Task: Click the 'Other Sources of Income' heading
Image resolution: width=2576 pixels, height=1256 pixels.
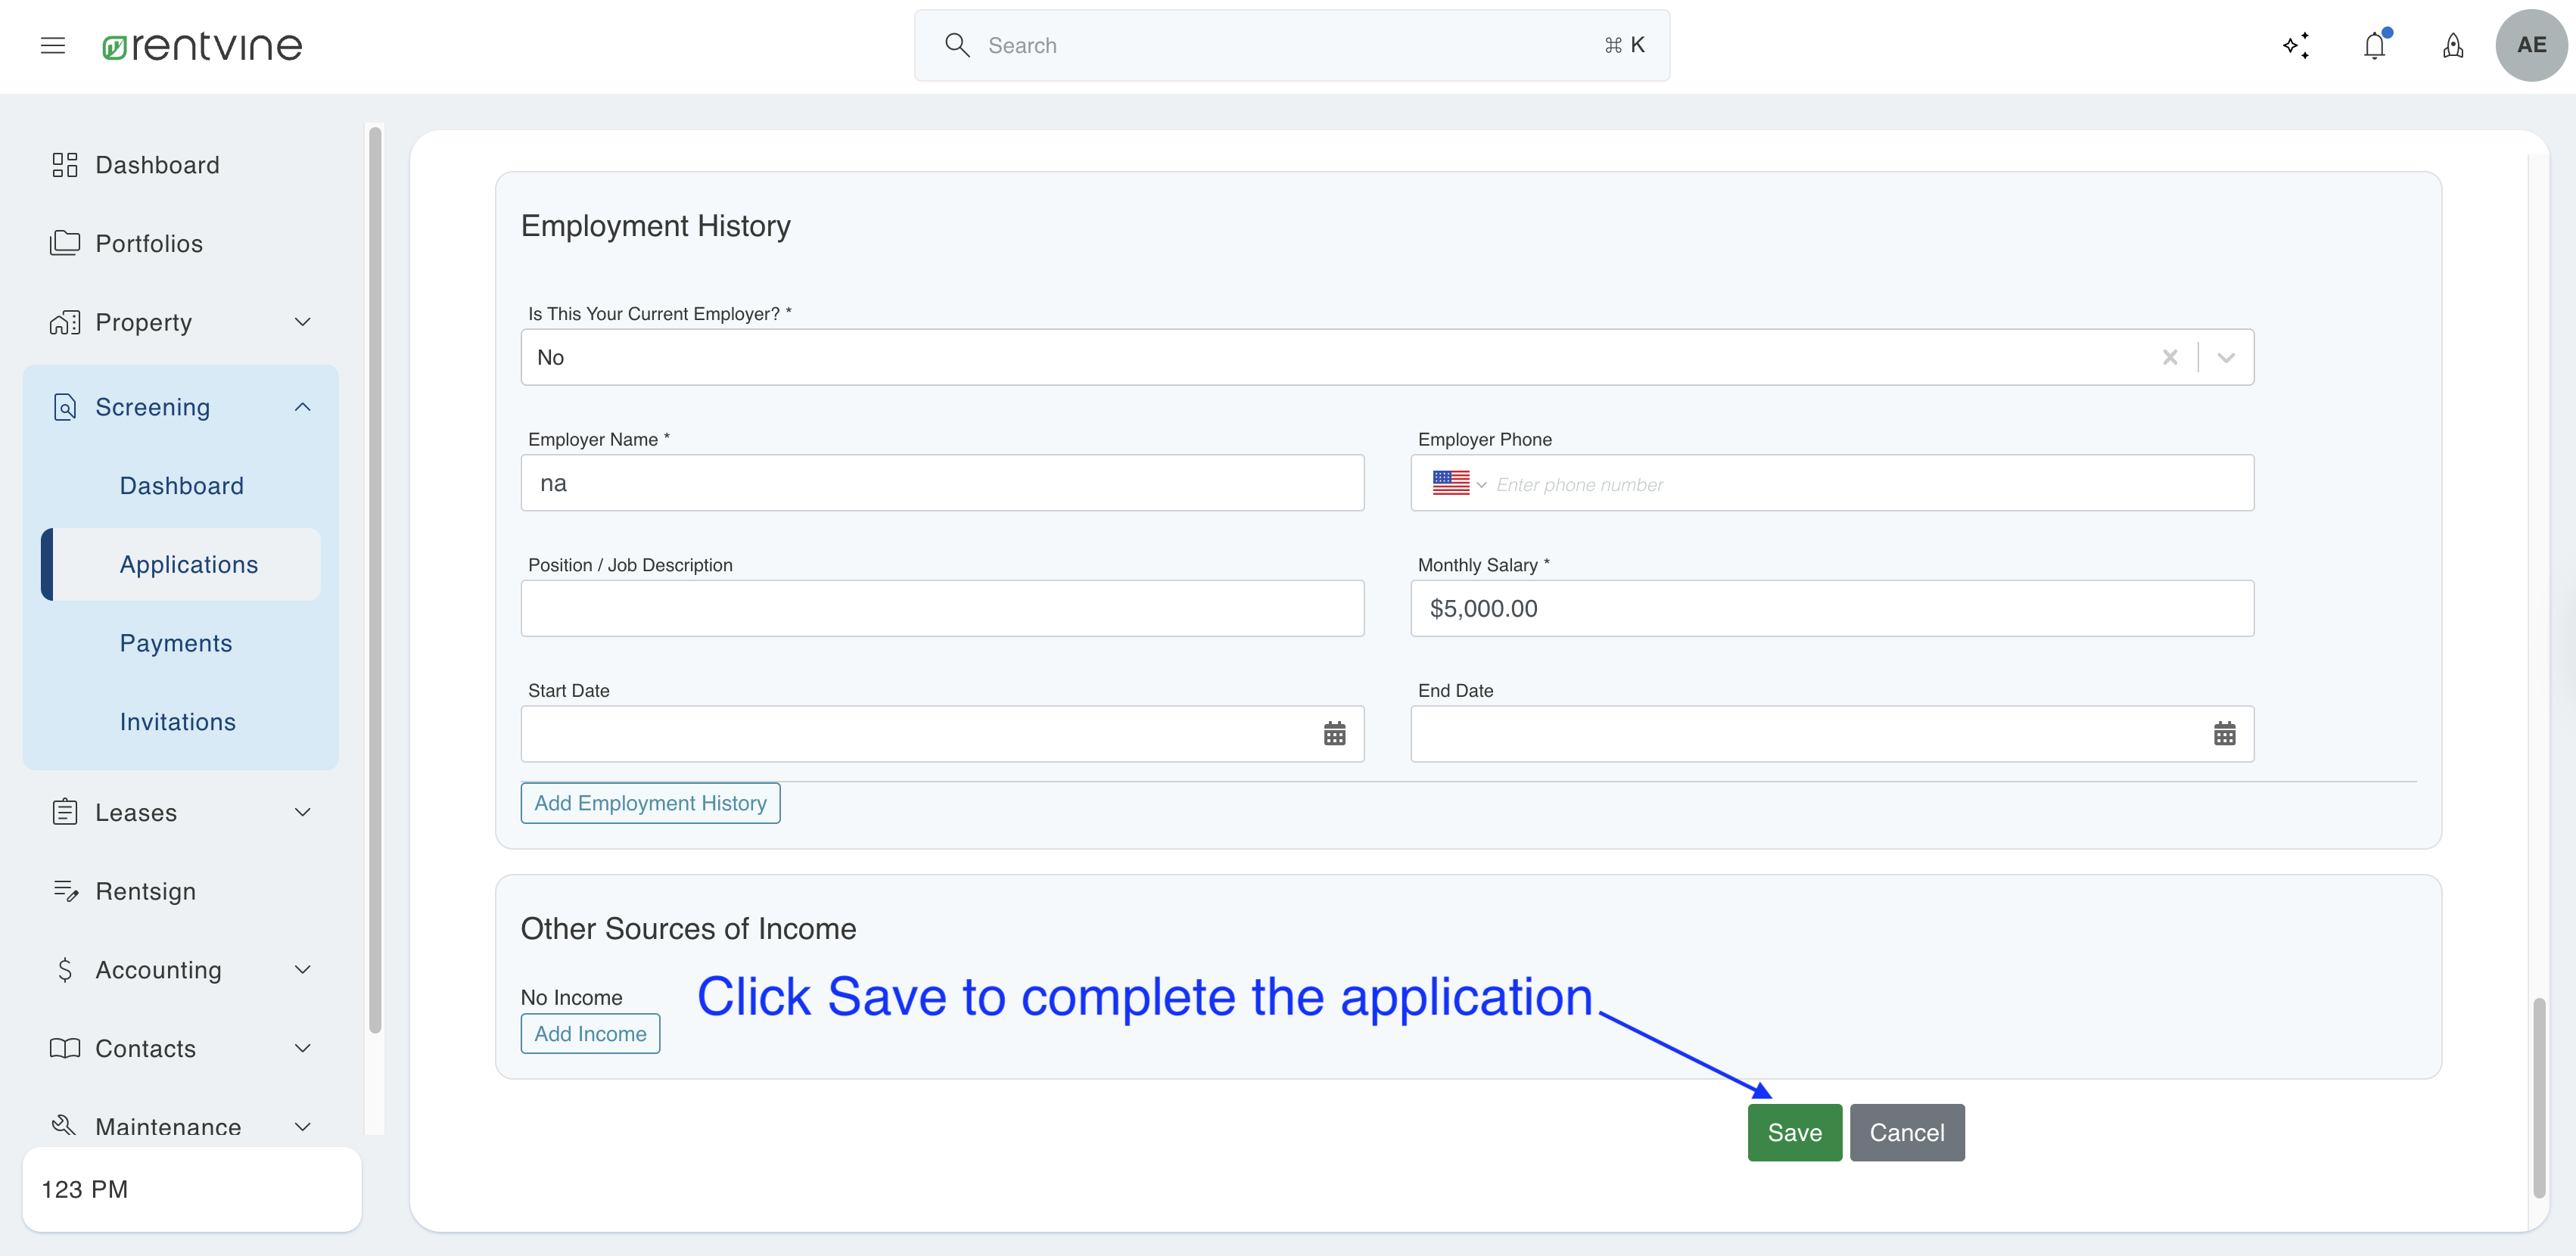Action: pyautogui.click(x=688, y=929)
